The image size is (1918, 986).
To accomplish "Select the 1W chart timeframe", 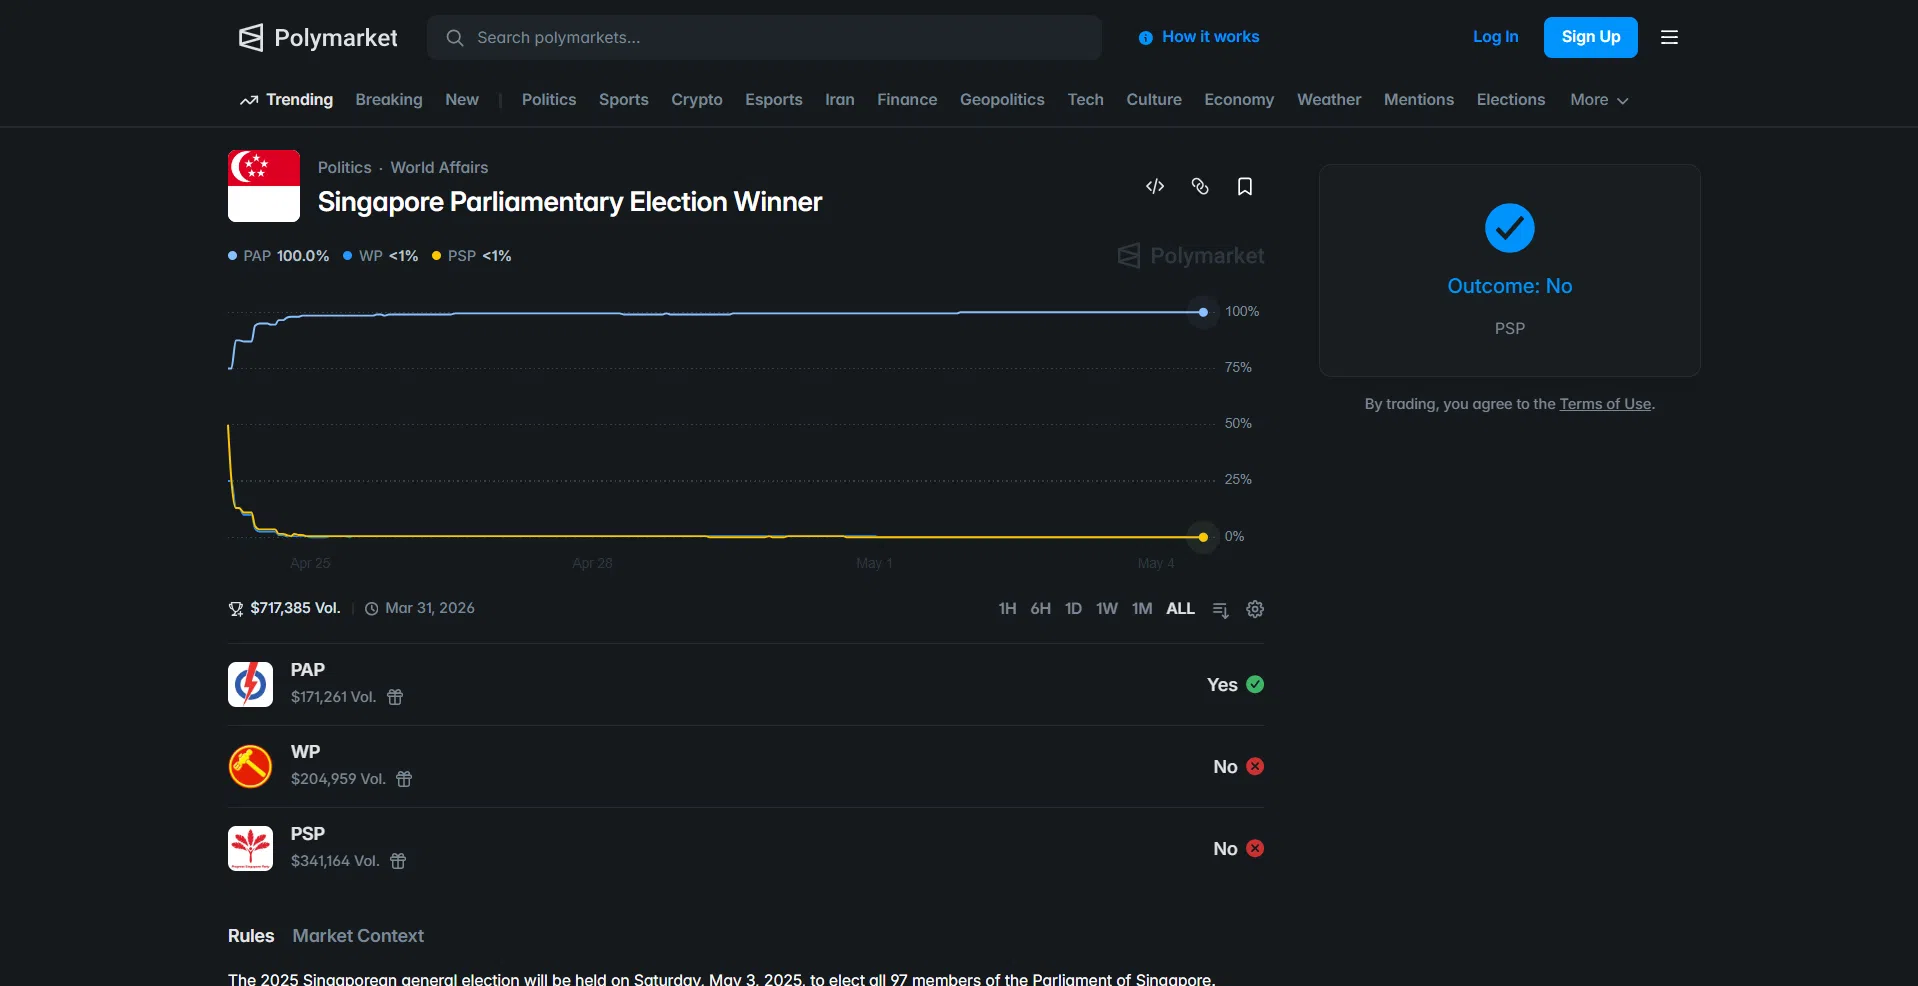I will 1106,609.
